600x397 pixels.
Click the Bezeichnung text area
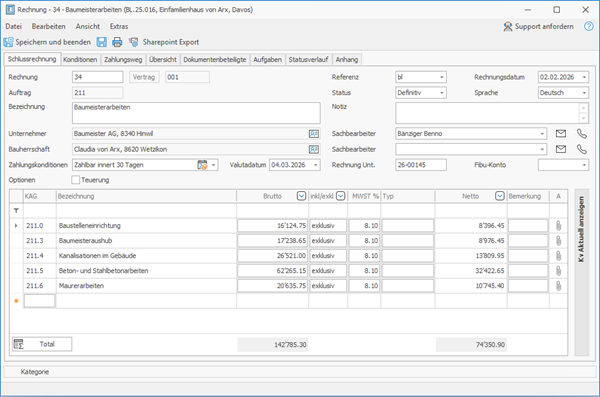(196, 113)
